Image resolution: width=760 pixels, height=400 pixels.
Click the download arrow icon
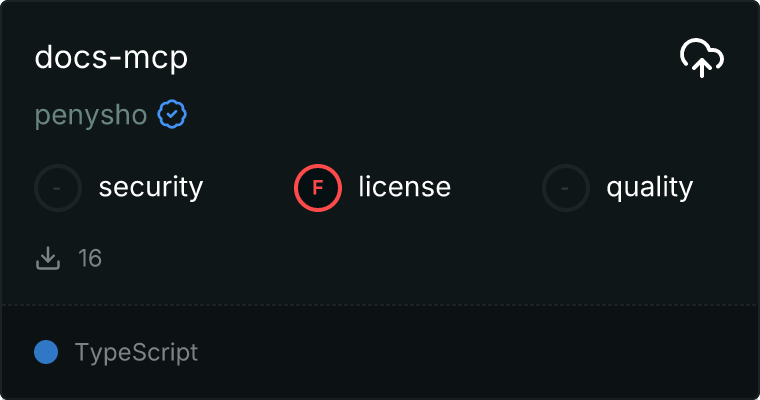48,258
